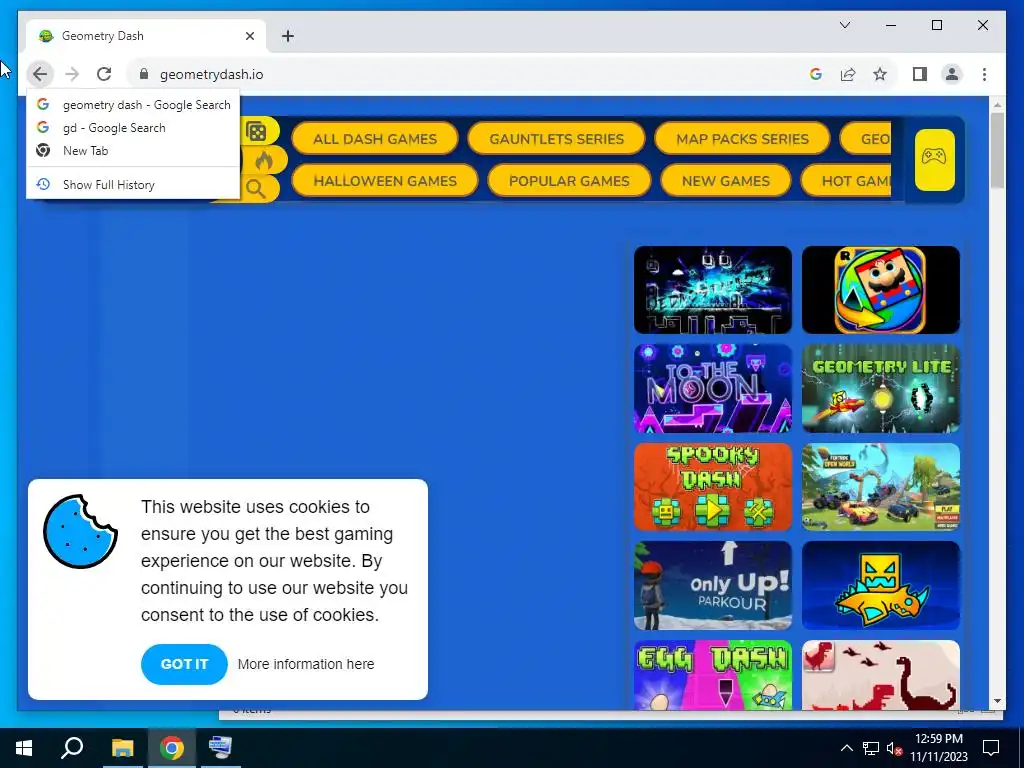The width and height of the screenshot is (1024, 768).
Task: Click the computer app icon in taskbar
Action: pos(220,748)
